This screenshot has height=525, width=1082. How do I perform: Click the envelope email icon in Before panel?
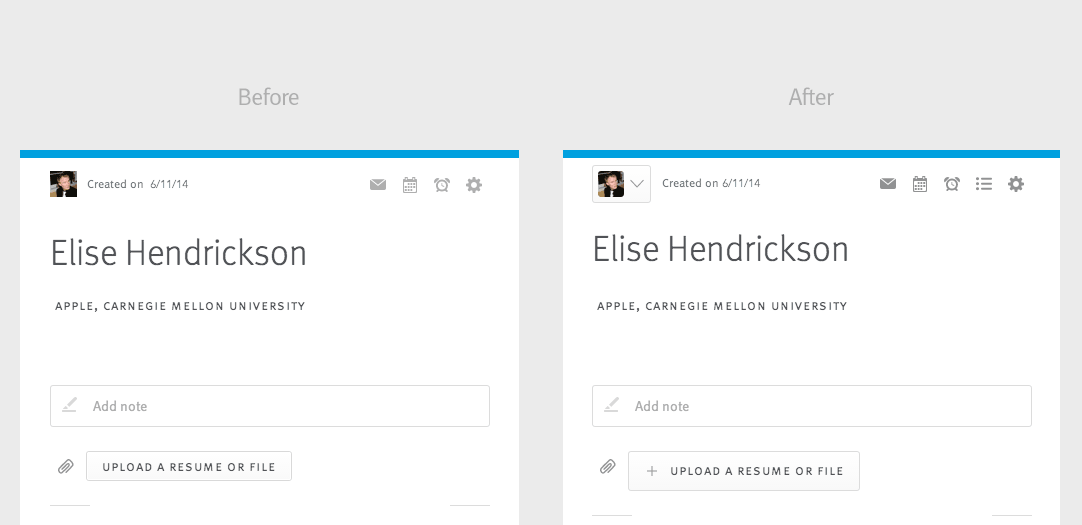(x=377, y=185)
